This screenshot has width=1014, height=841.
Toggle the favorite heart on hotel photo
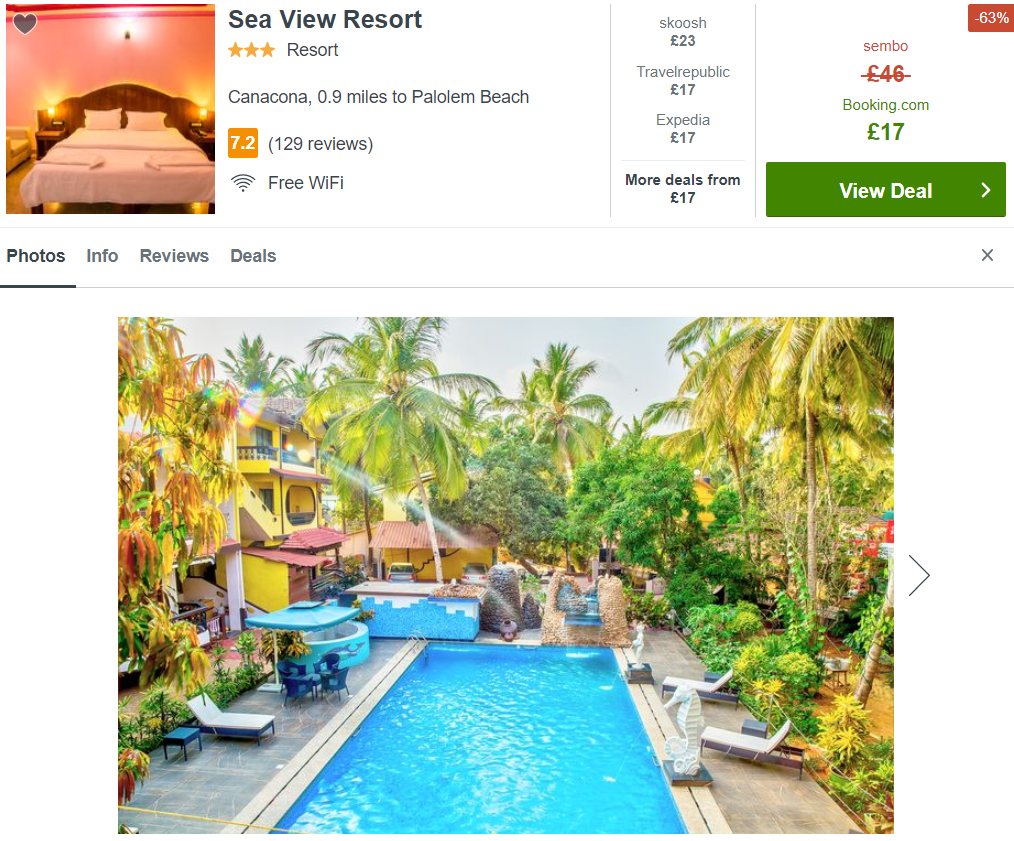[x=25, y=24]
